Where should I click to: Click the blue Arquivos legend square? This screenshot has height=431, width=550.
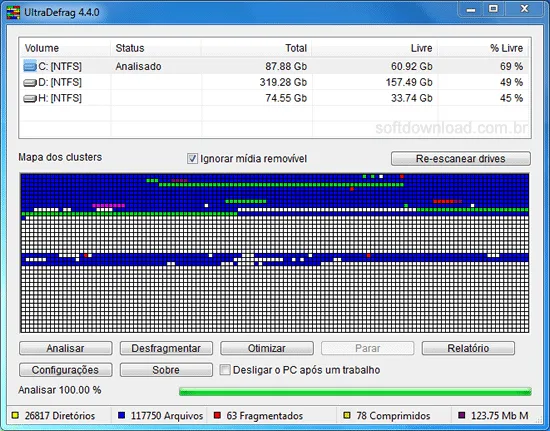[x=121, y=416]
